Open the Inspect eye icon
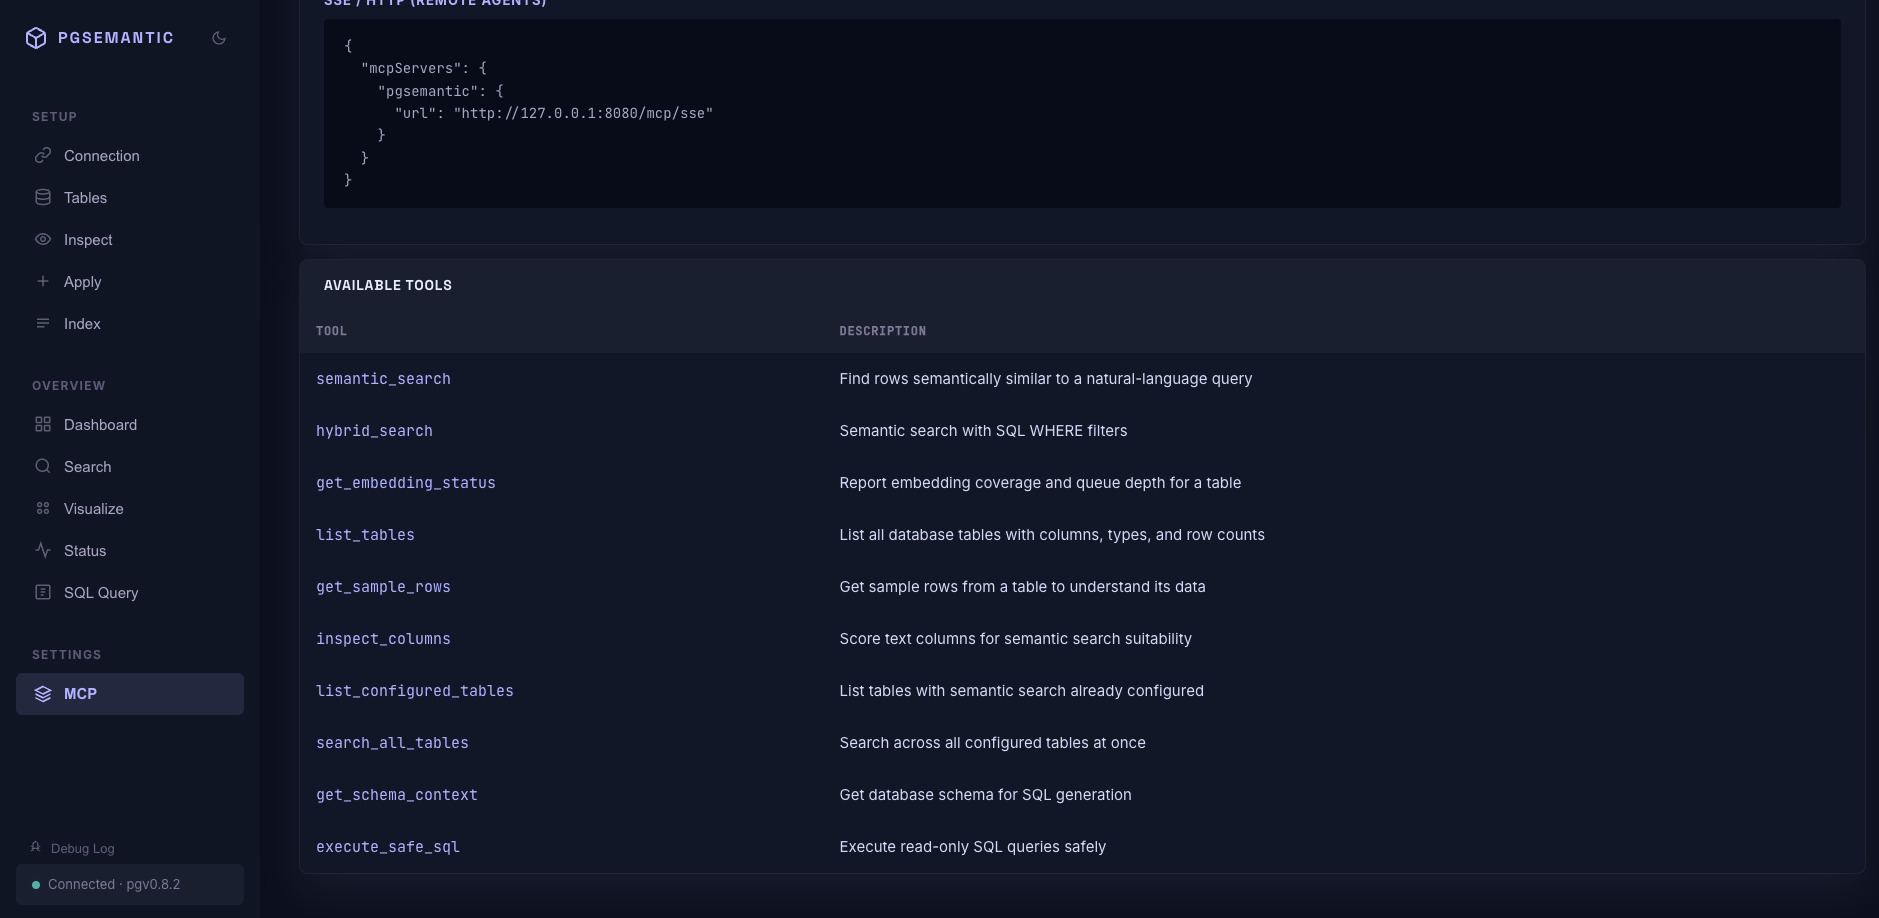The image size is (1879, 918). click(43, 239)
